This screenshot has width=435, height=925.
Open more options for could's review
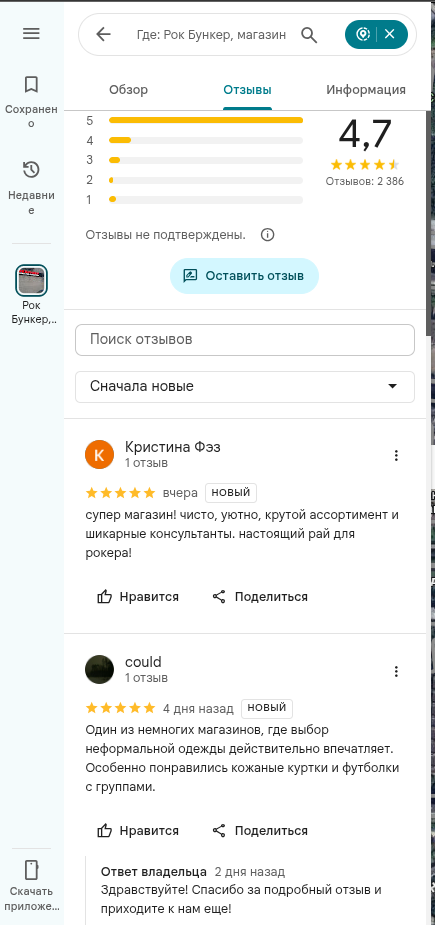396,671
